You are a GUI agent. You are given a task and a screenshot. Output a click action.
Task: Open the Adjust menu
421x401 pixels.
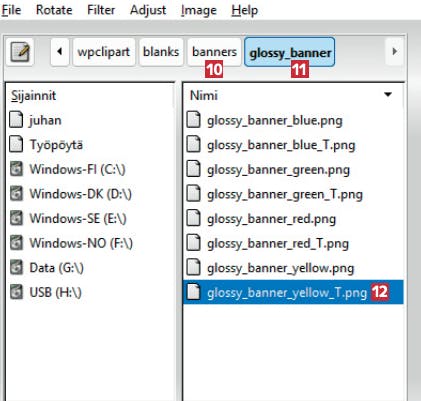coord(148,10)
